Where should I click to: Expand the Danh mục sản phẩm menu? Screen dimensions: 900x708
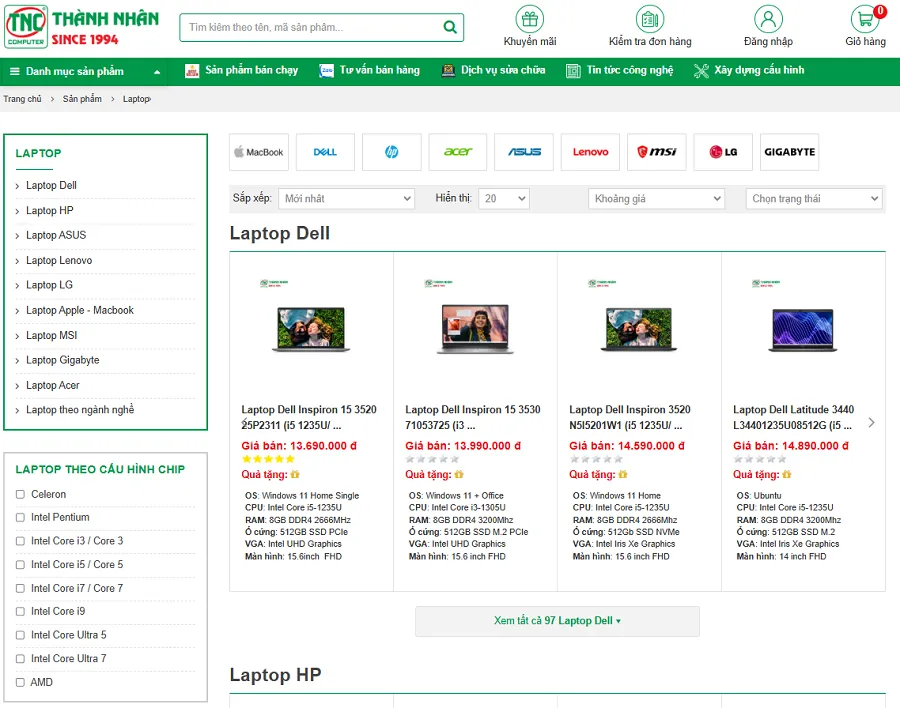pos(84,72)
